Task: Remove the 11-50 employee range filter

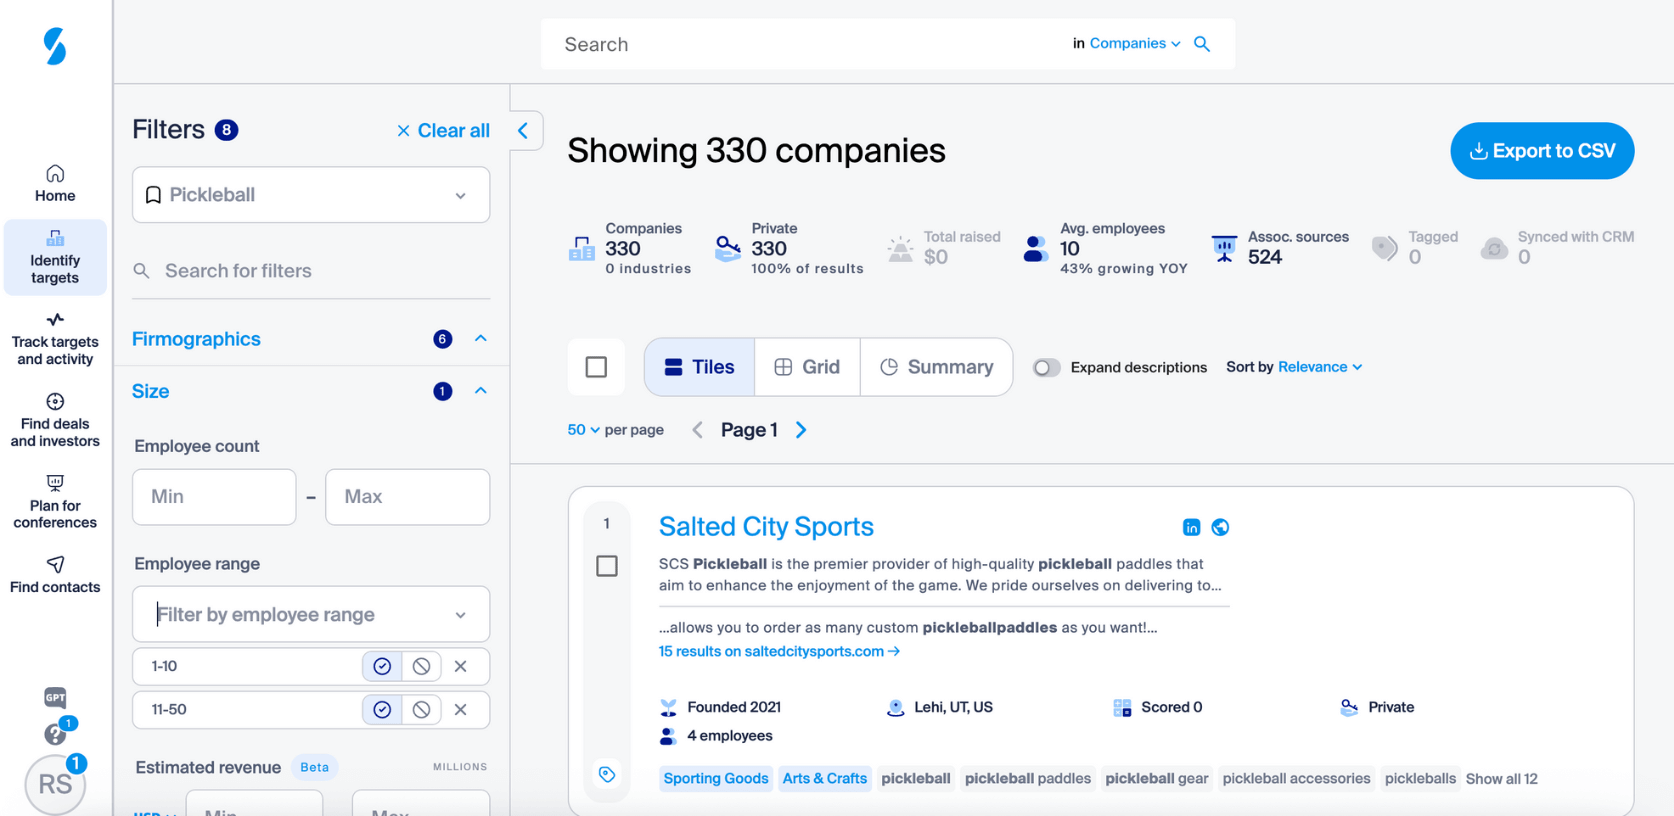Action: tap(461, 709)
